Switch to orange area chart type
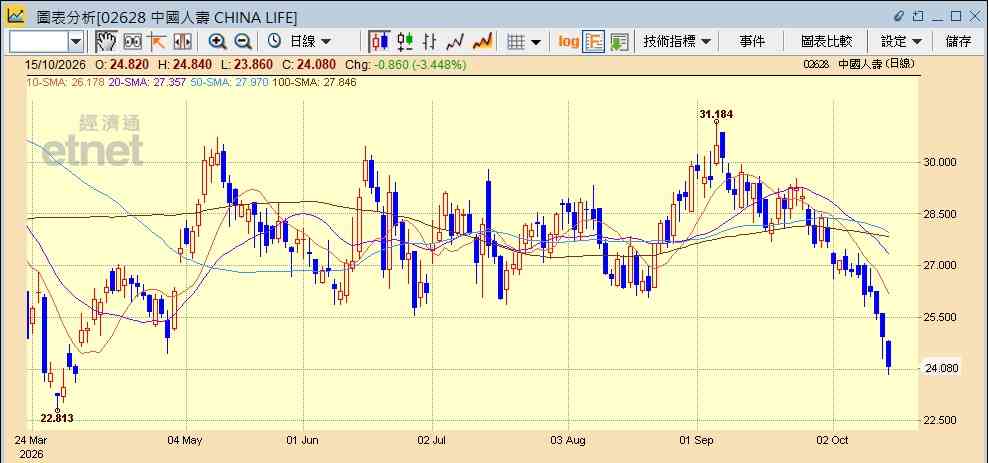This screenshot has width=989, height=463. 482,42
